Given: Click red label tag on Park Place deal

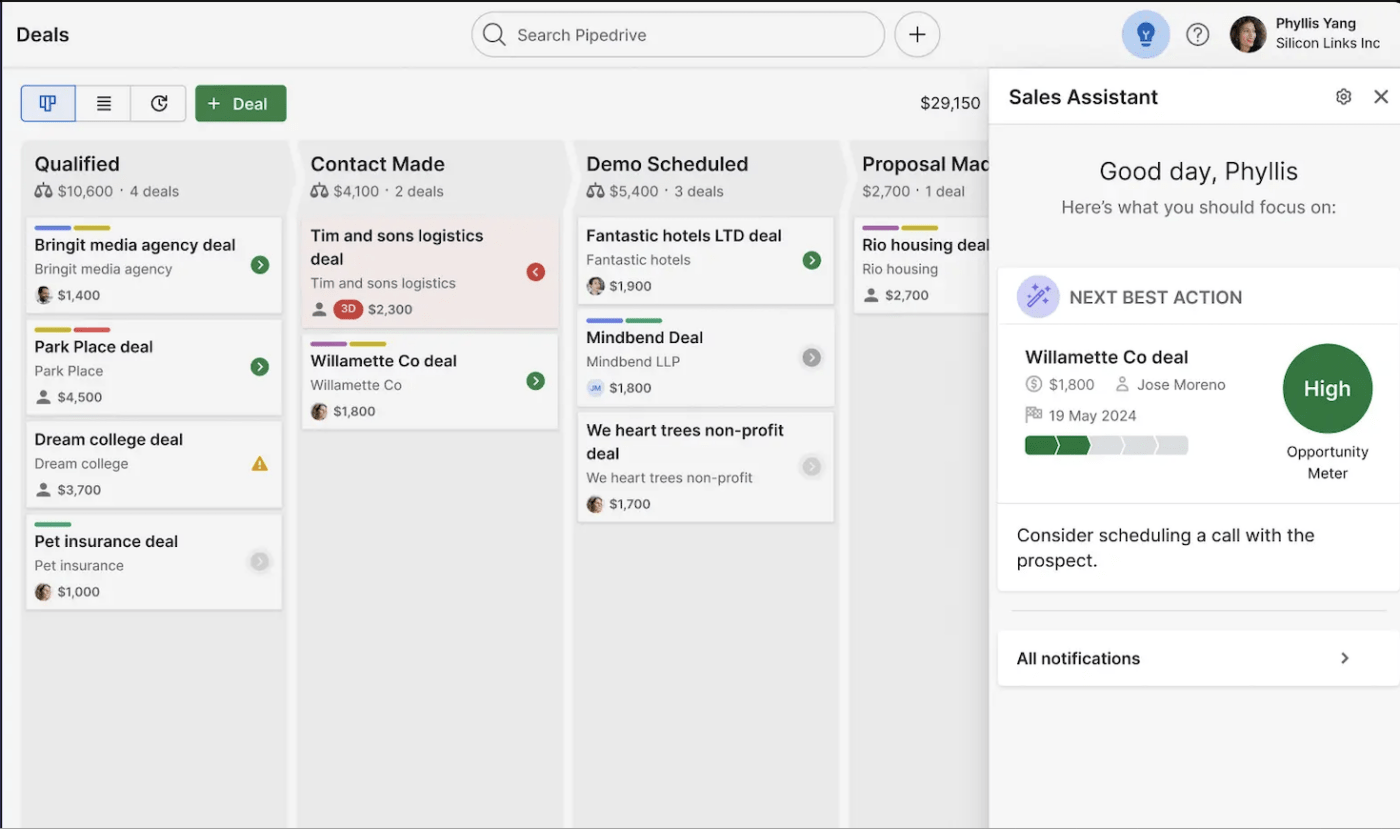Looking at the screenshot, I should click(92, 330).
